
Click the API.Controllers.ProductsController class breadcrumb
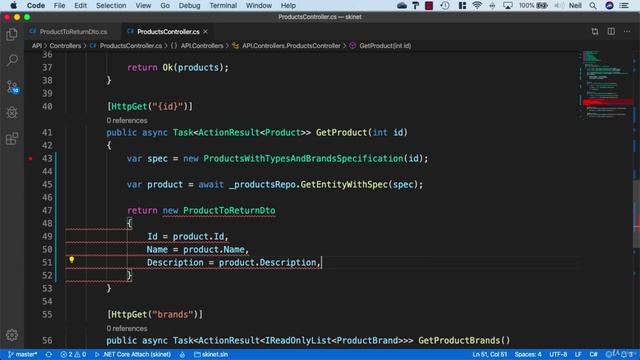pos(287,46)
